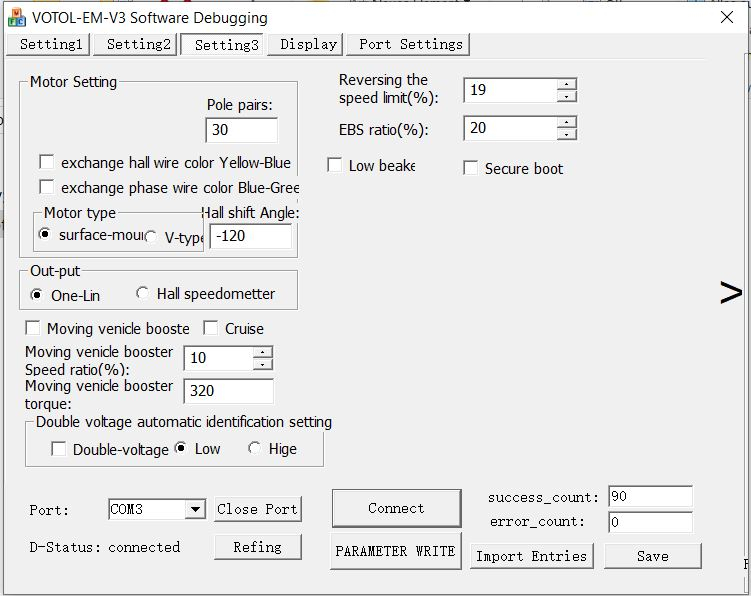This screenshot has height=596, width=751.
Task: Choose Hige double-voltage setting
Action: (254, 449)
